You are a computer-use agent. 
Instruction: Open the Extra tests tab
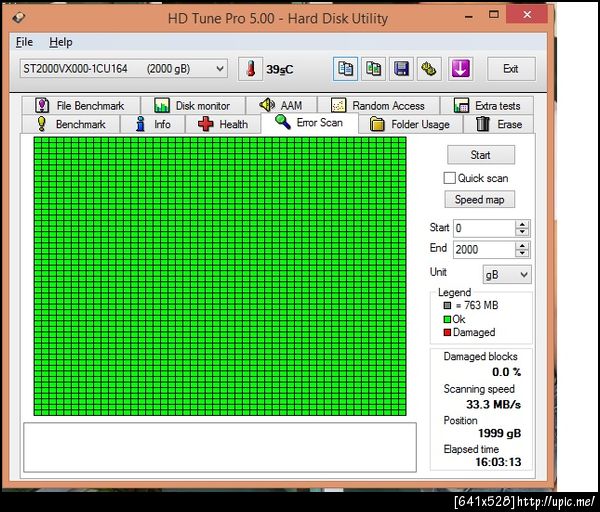coord(487,105)
